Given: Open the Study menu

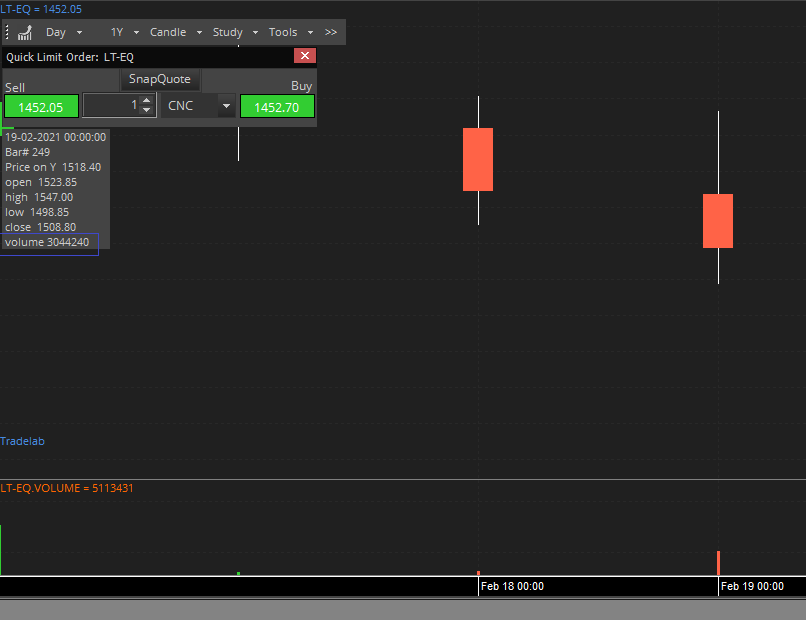Looking at the screenshot, I should [x=235, y=32].
